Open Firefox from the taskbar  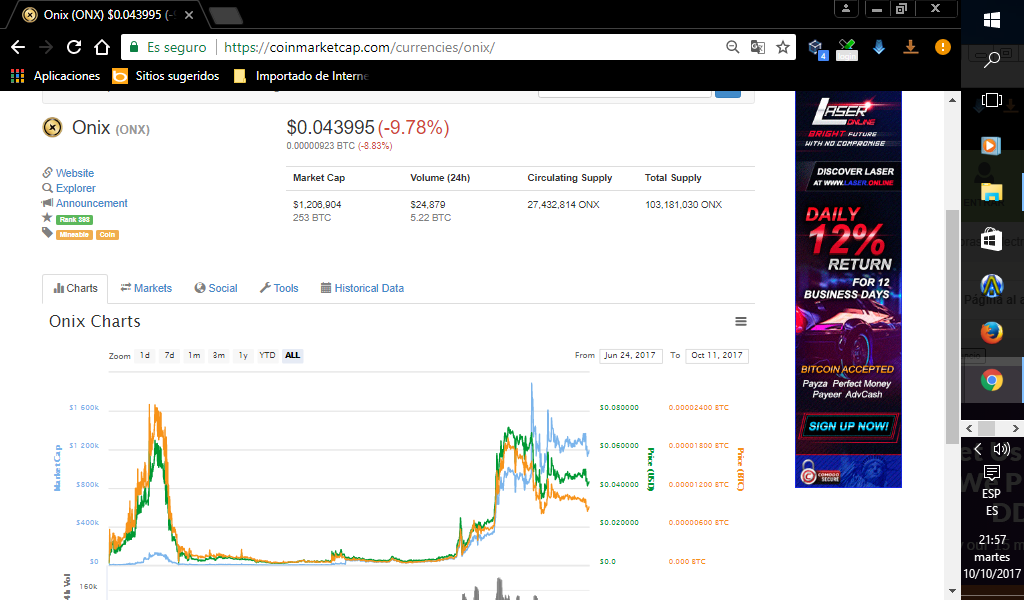(x=992, y=332)
